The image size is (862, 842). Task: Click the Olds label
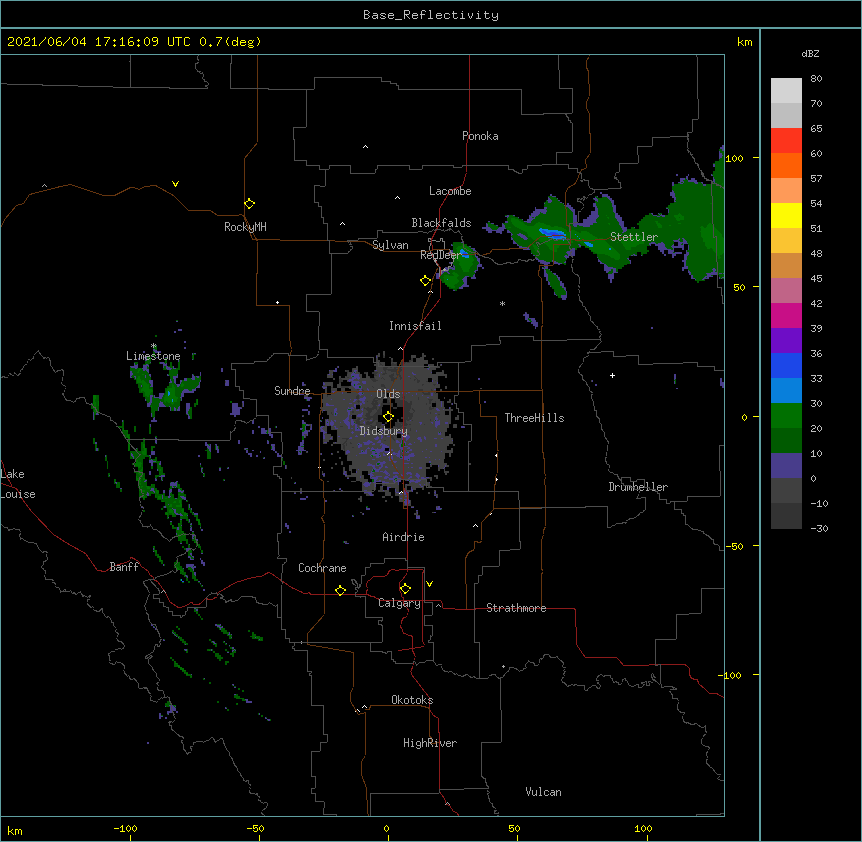tap(388, 394)
